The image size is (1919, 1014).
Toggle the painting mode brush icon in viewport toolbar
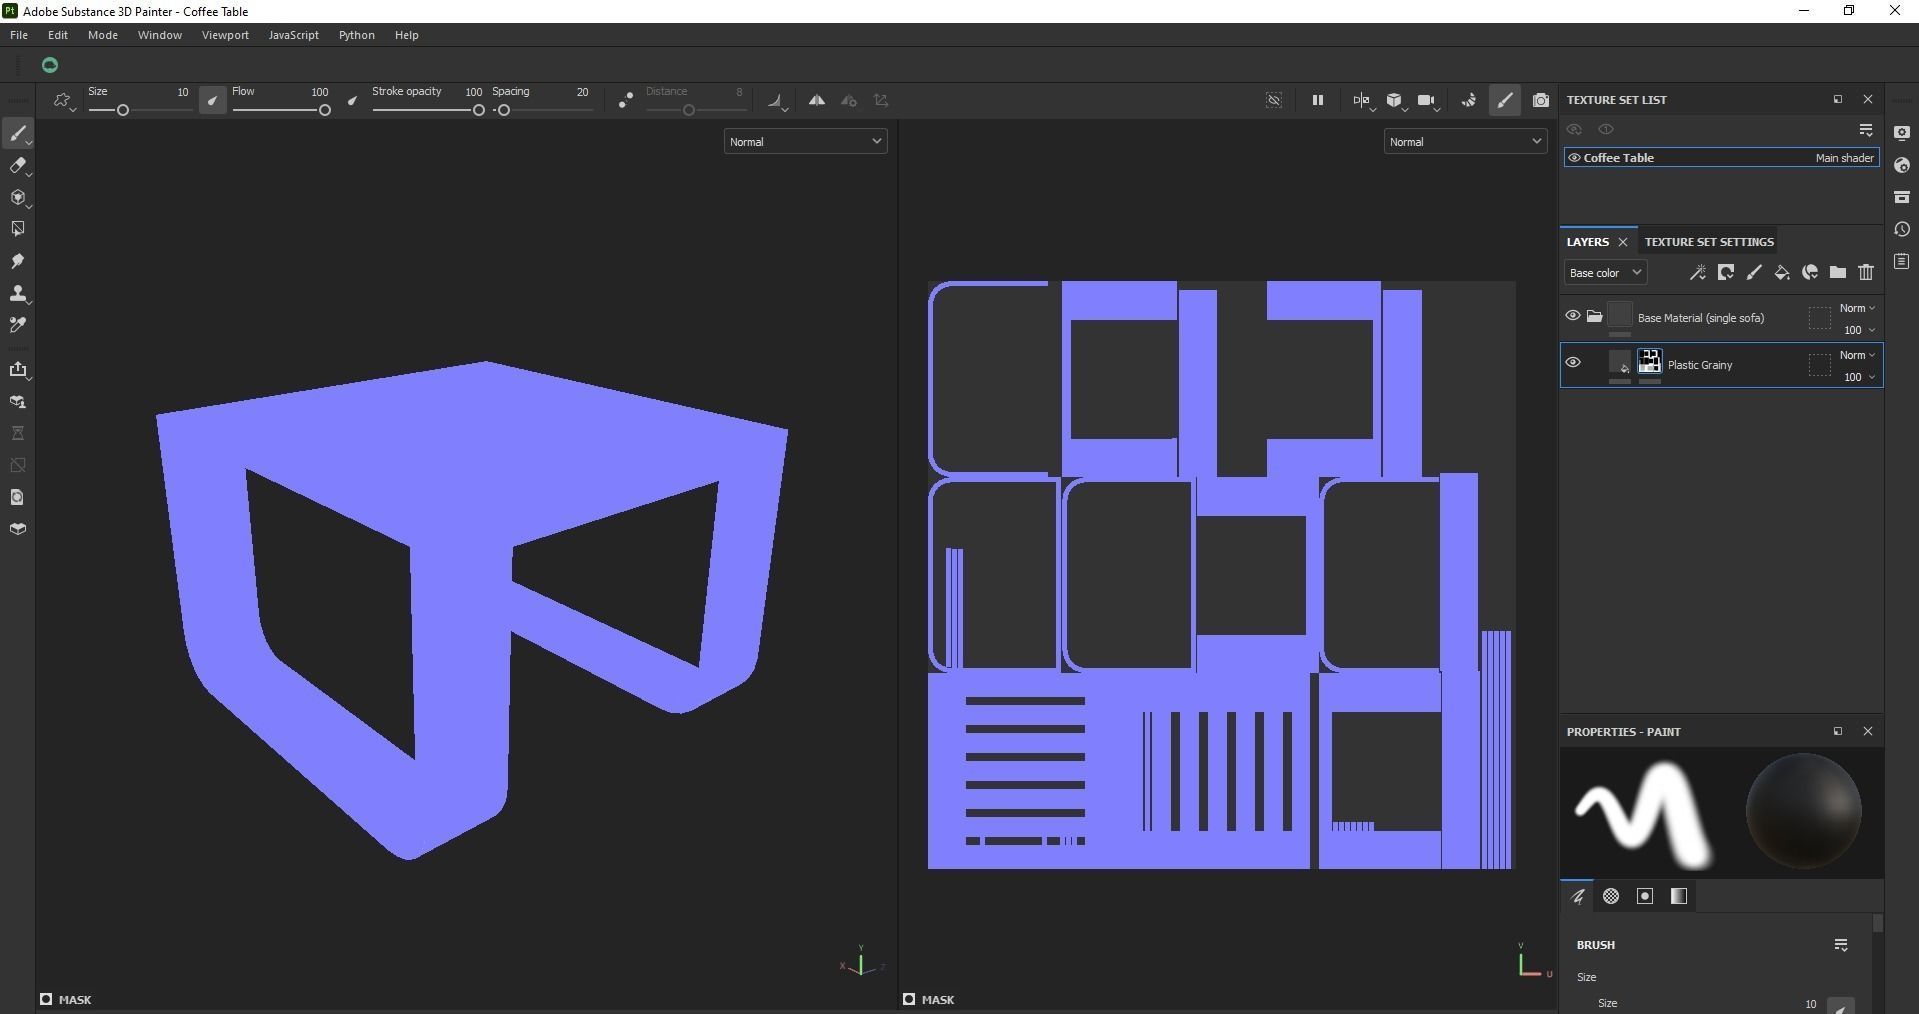1505,100
